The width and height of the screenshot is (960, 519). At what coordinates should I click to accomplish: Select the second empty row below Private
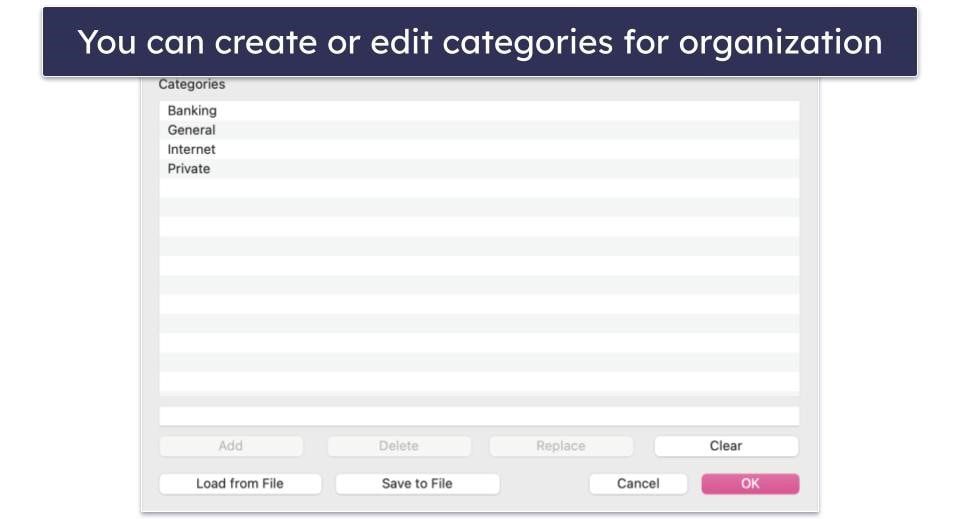tap(479, 207)
